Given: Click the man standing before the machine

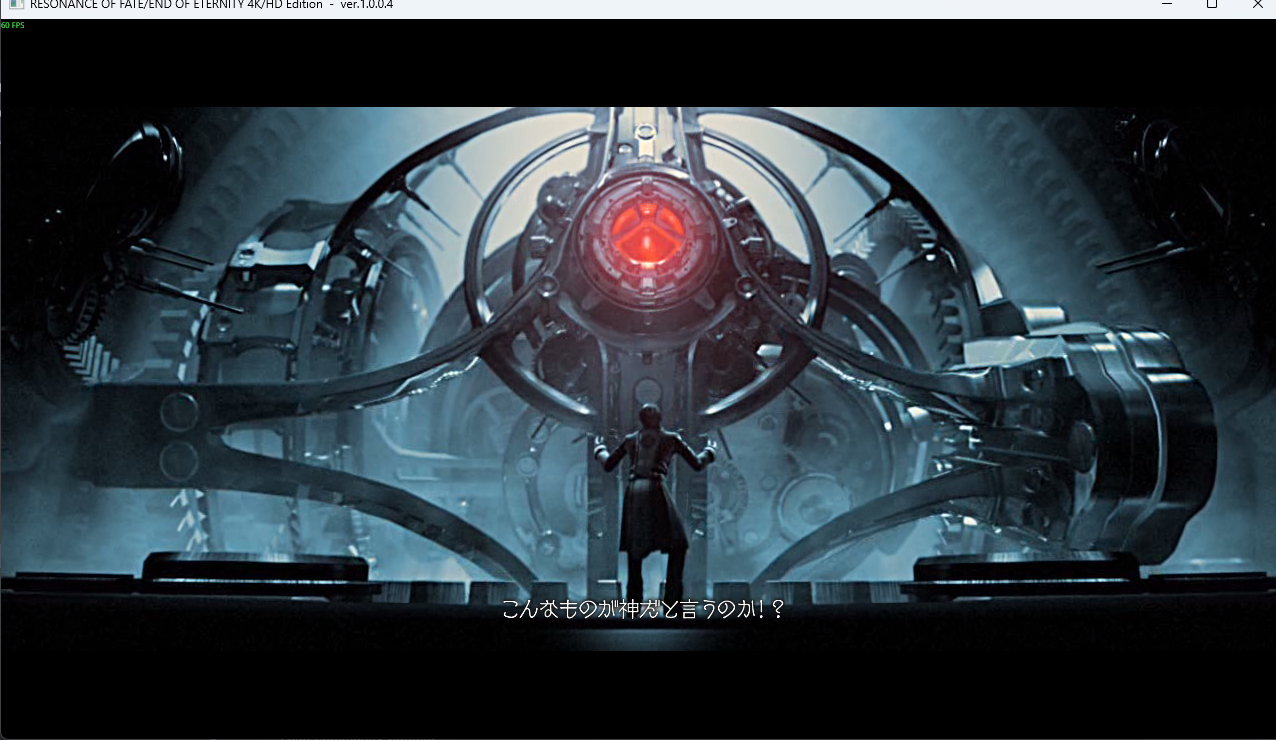Looking at the screenshot, I should 656,500.
